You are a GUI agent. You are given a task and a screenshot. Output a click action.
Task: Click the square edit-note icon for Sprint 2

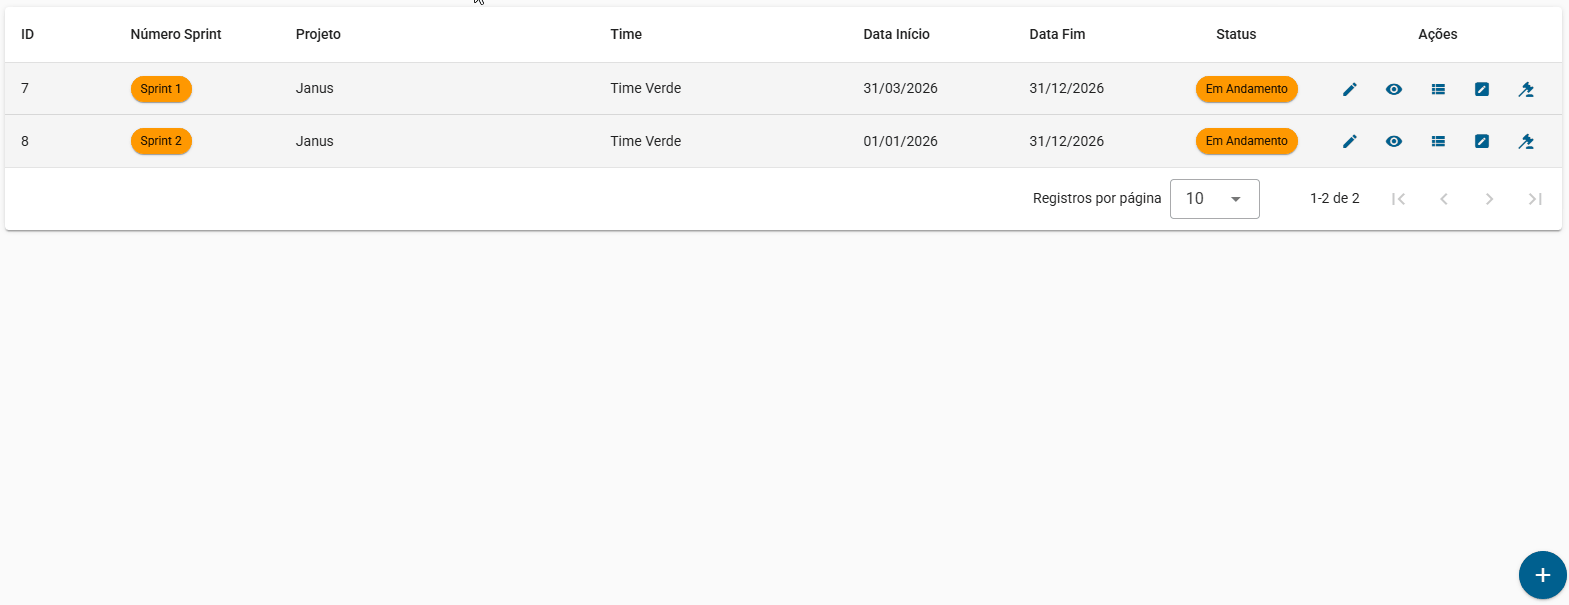1482,141
